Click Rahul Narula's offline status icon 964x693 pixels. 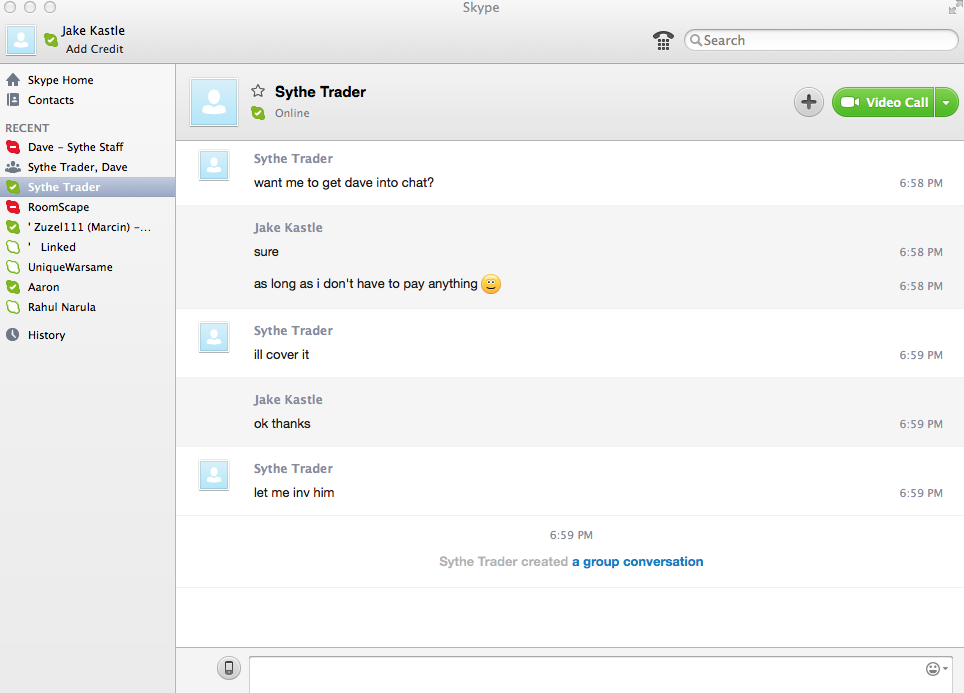13,307
